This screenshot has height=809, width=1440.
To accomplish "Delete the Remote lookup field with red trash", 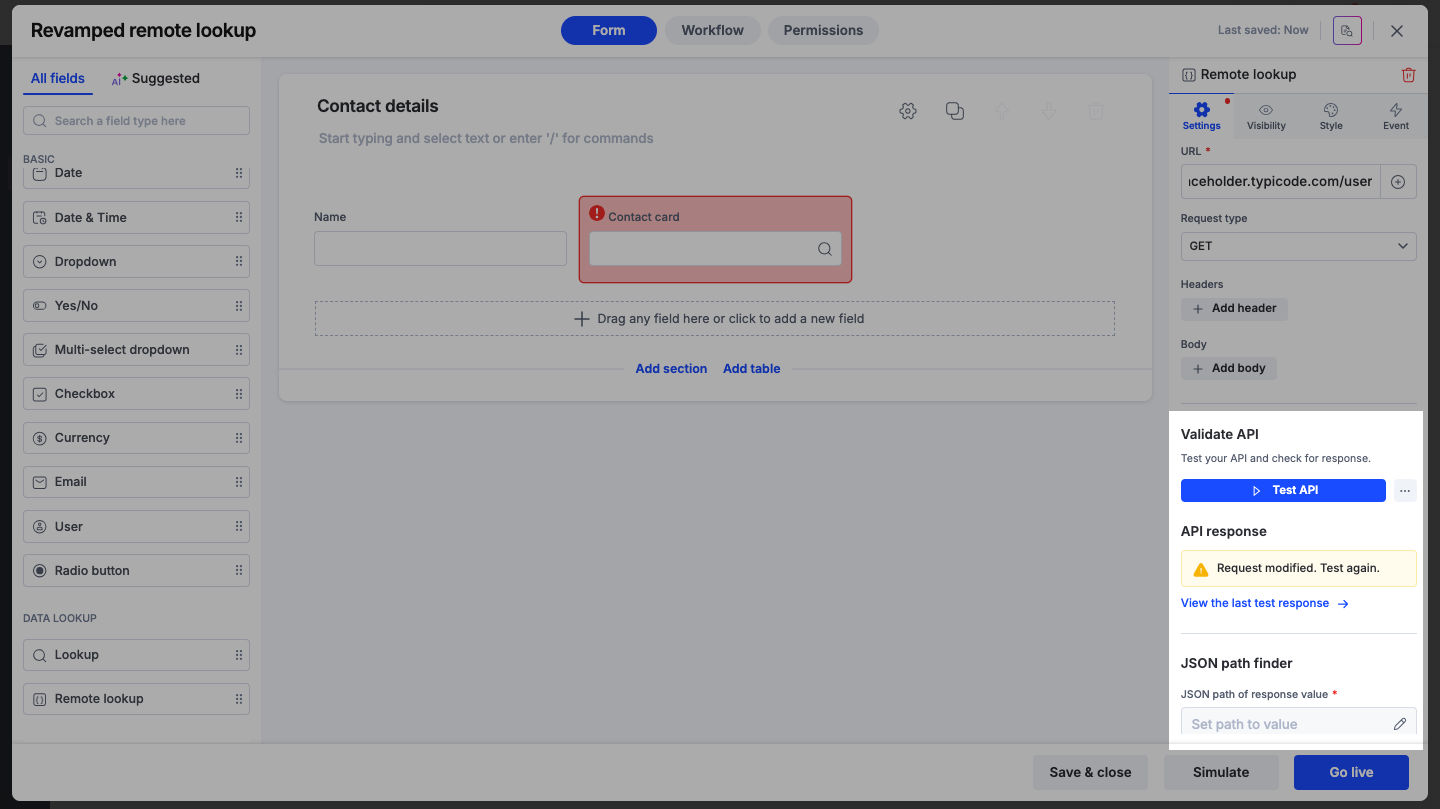I will 1408,75.
